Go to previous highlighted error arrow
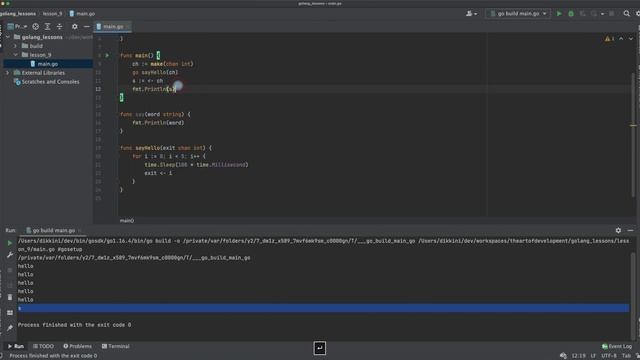The height and width of the screenshot is (360, 640). click(621, 38)
